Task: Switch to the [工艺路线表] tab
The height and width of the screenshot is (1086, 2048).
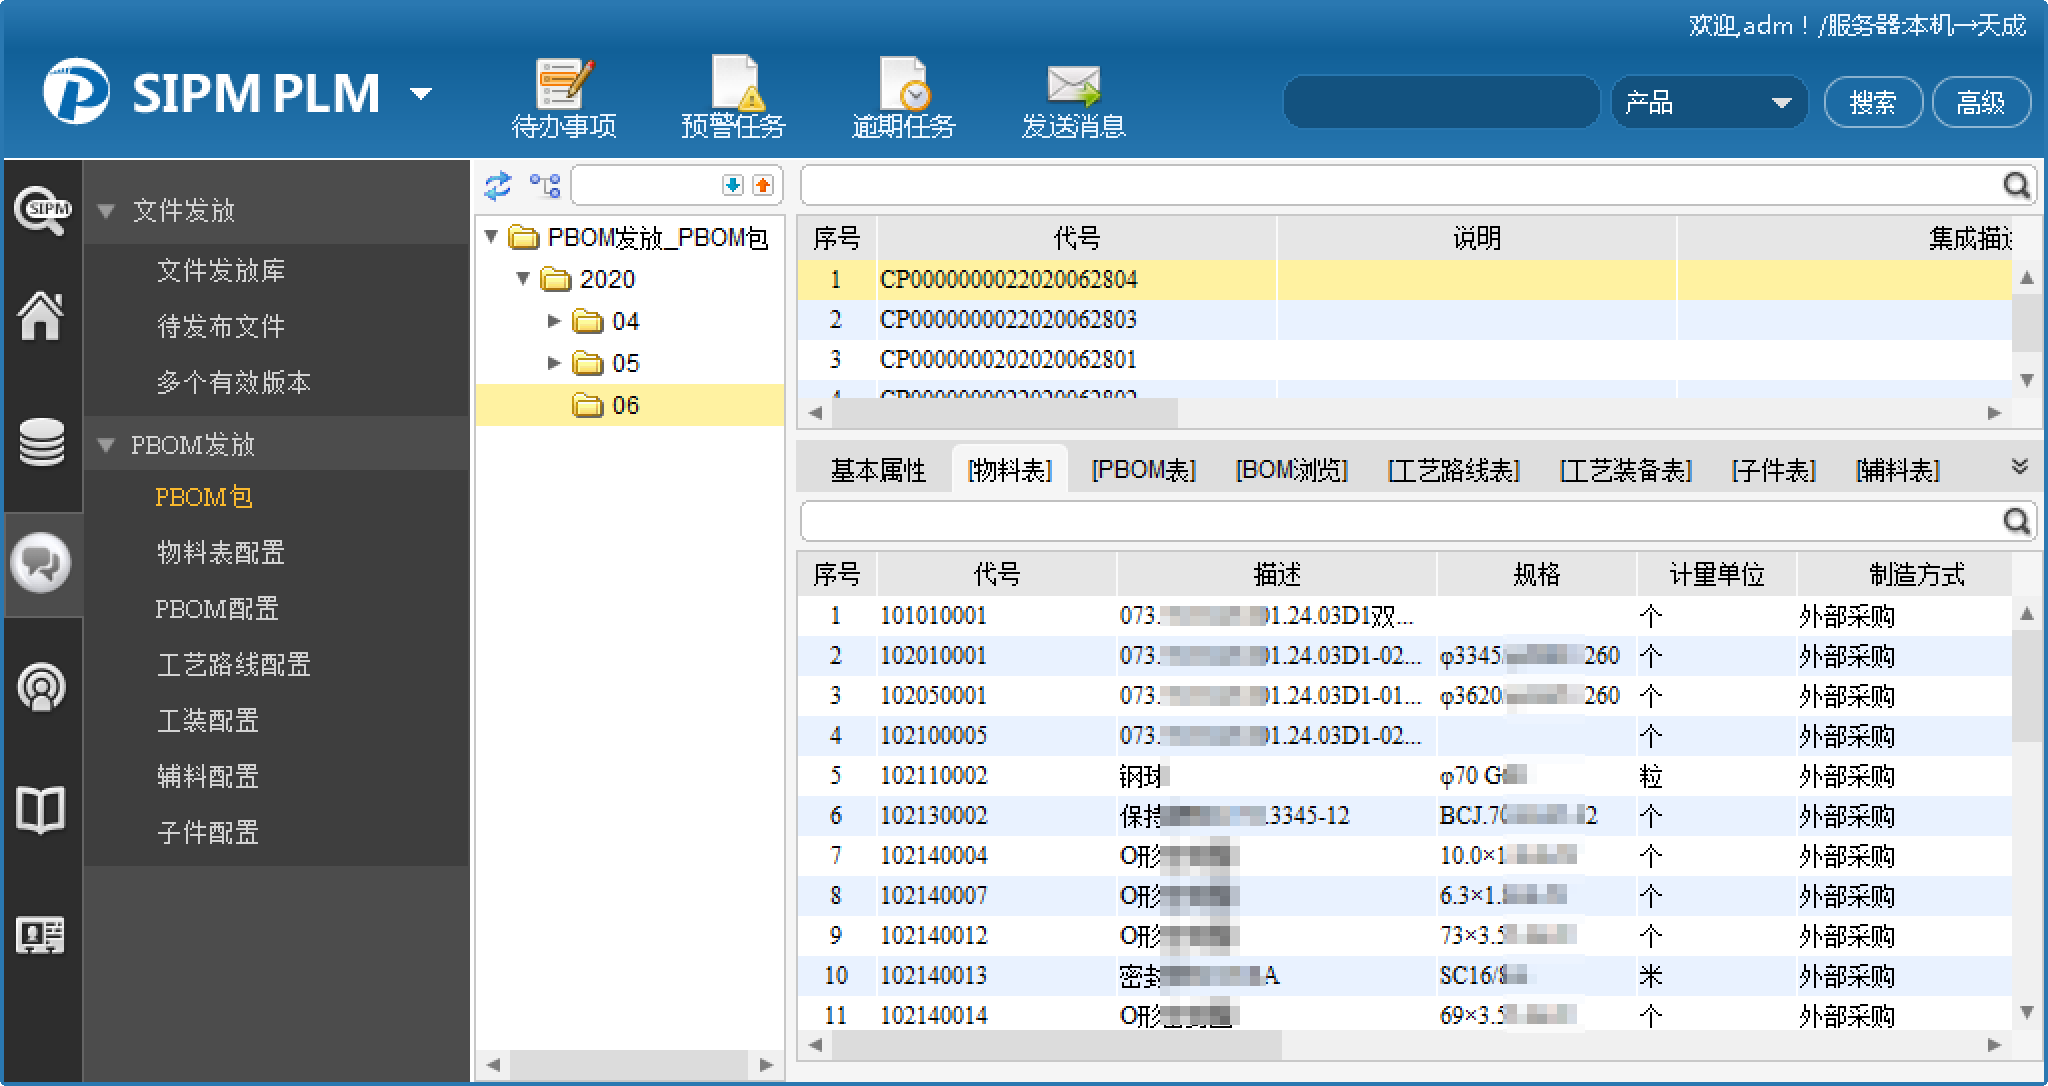Action: (x=1453, y=470)
